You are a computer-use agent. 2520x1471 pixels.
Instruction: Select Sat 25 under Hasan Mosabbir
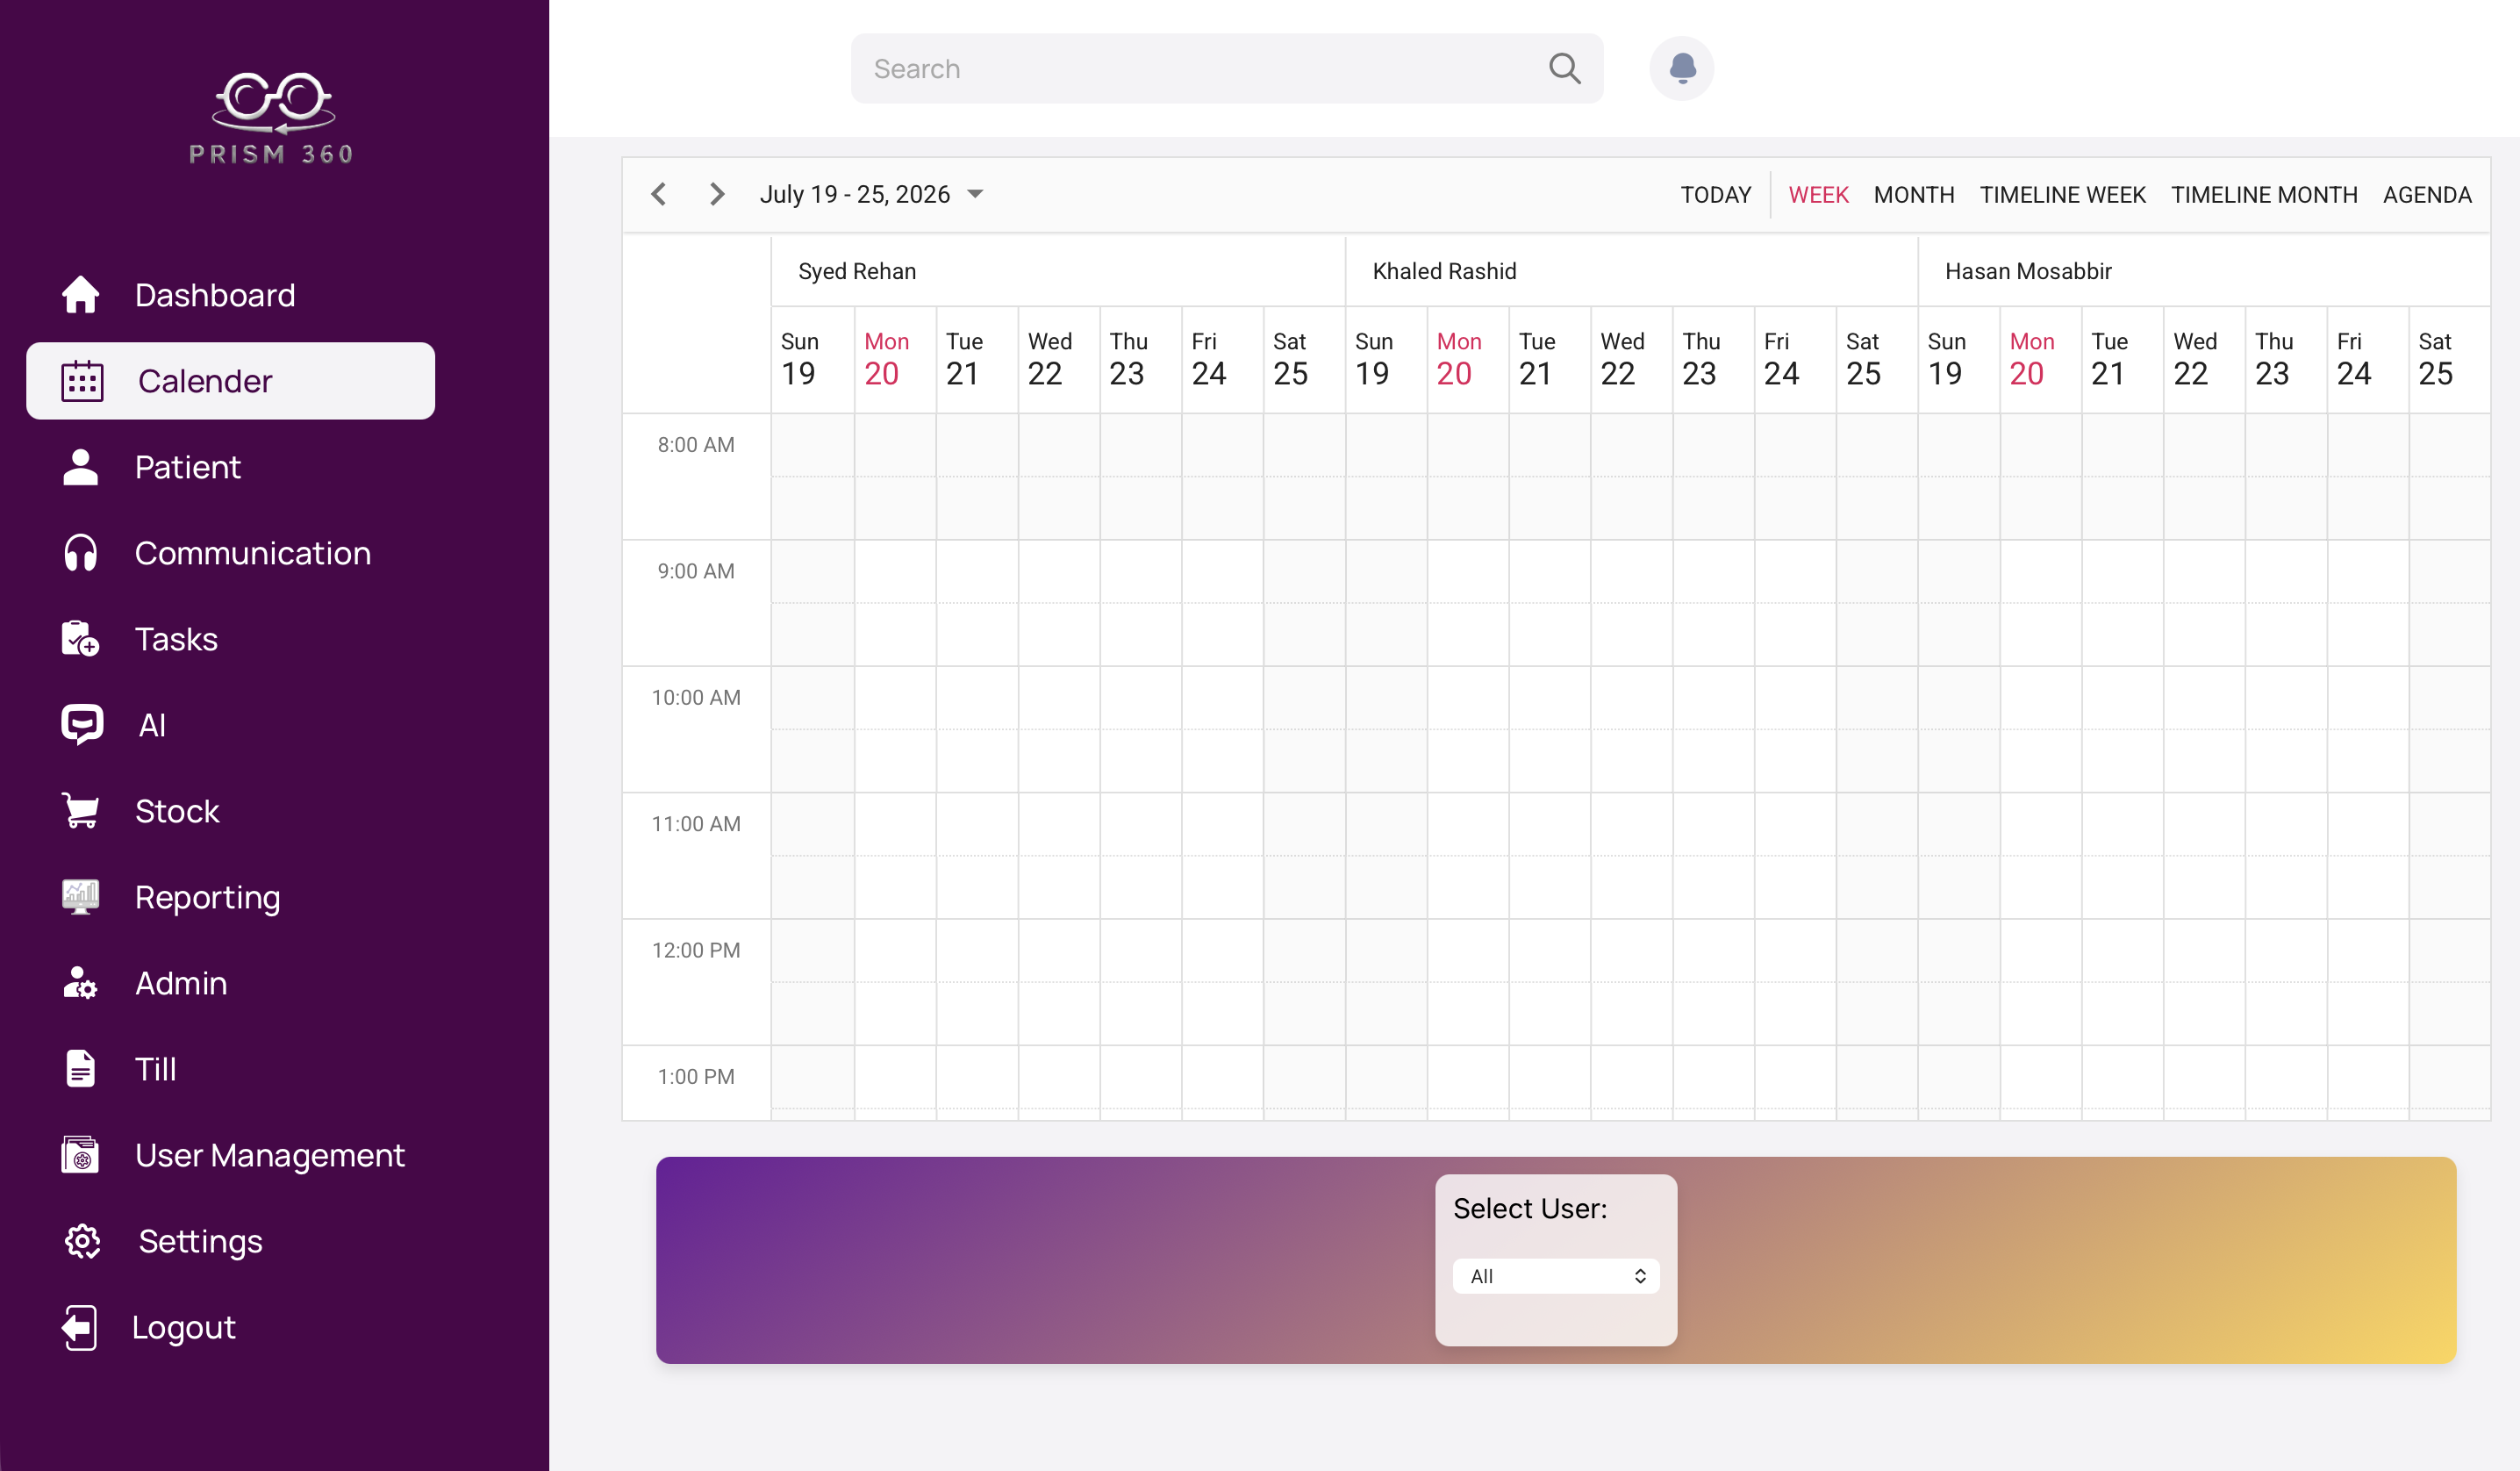2449,359
